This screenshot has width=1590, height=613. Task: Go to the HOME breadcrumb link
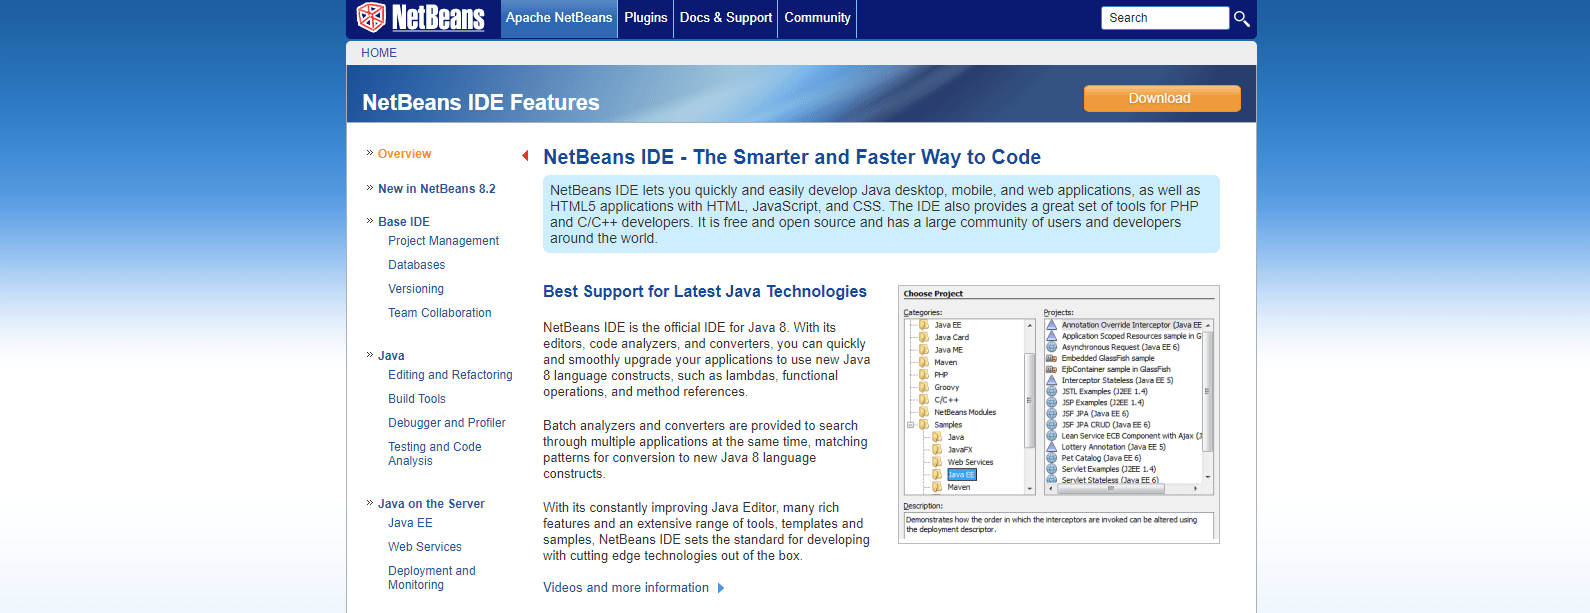coord(379,53)
